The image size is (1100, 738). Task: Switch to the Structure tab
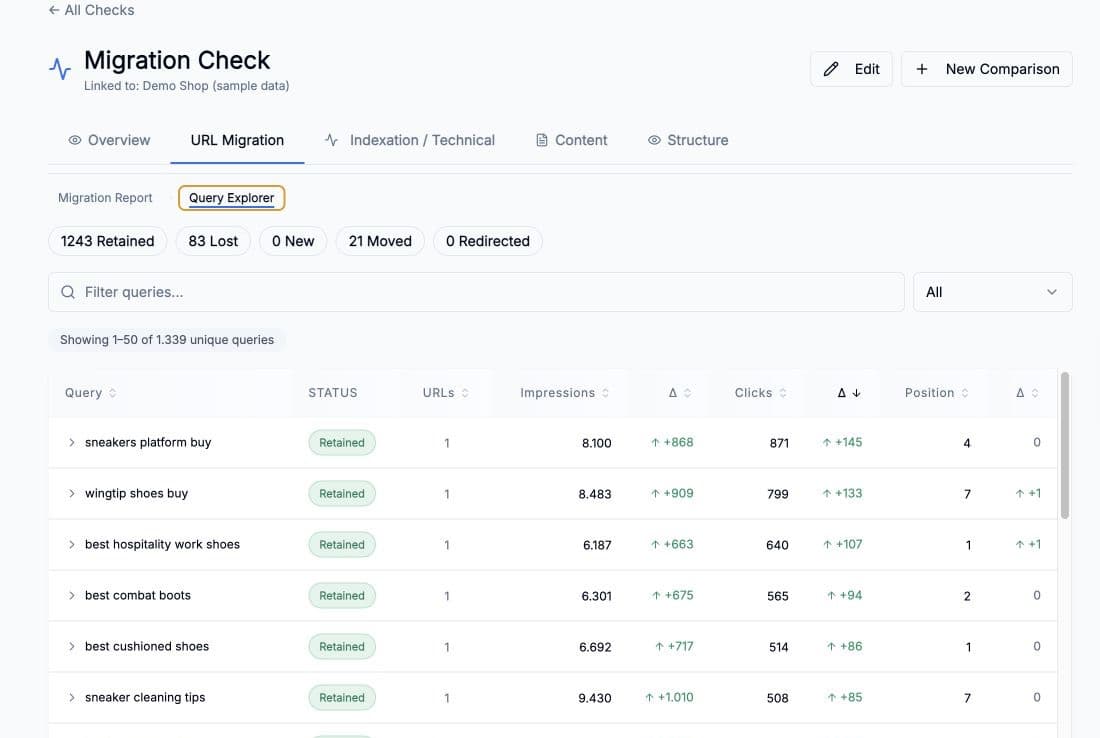(688, 140)
